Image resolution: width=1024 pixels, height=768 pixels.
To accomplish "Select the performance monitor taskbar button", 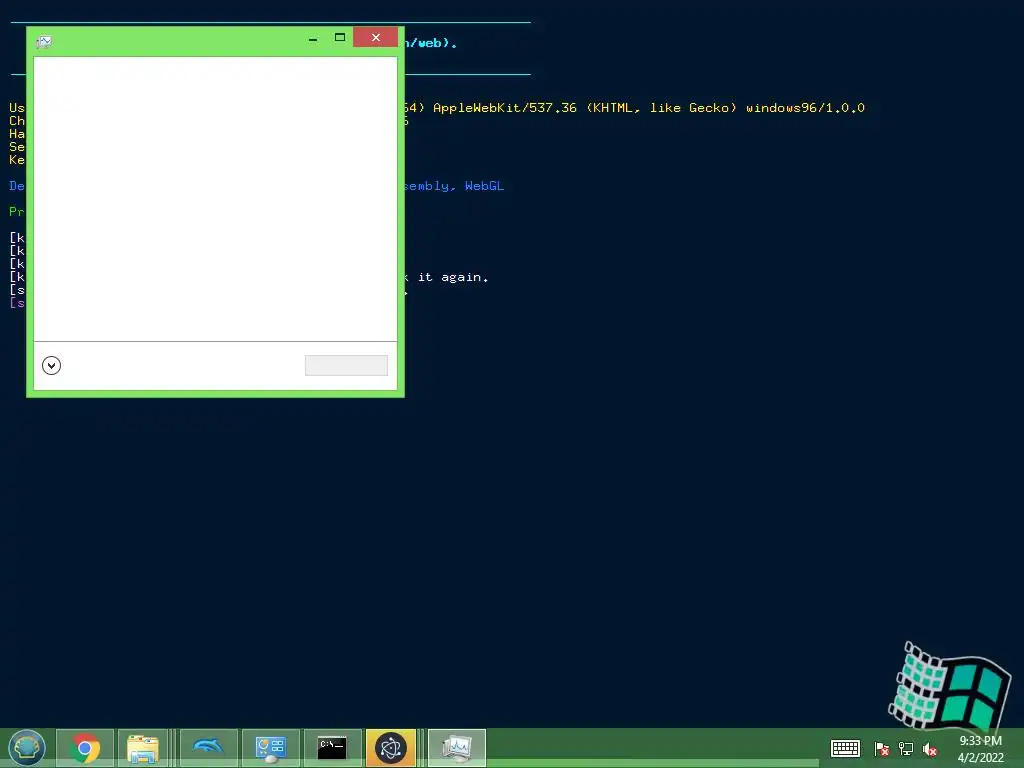I will click(x=456, y=748).
